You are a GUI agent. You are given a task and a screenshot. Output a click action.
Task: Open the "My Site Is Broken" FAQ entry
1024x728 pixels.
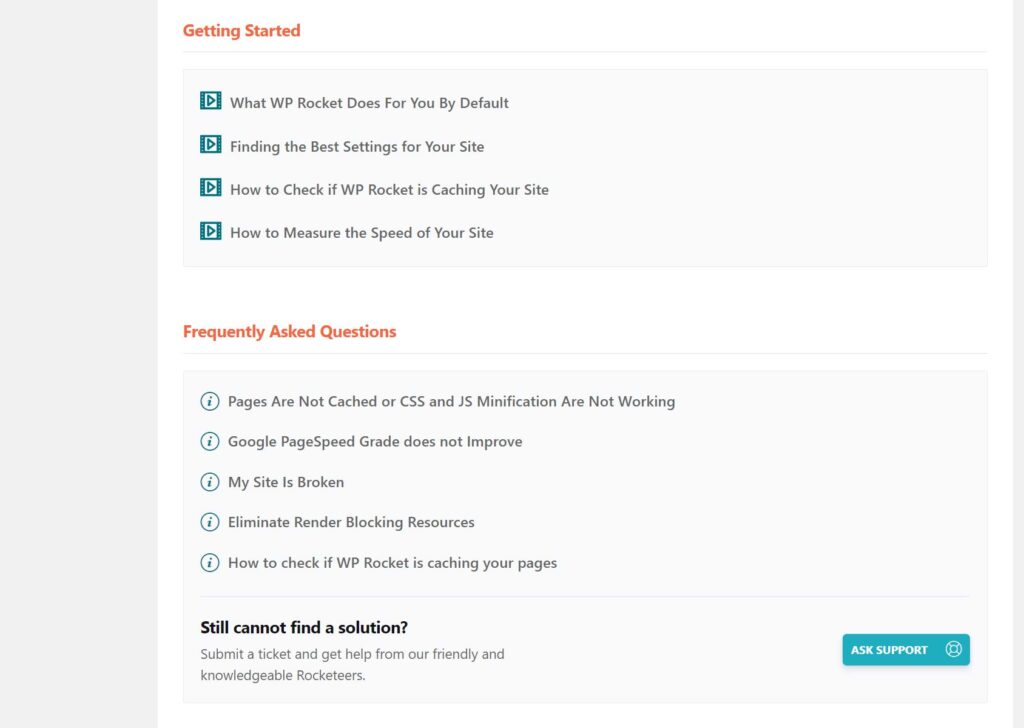pyautogui.click(x=286, y=481)
